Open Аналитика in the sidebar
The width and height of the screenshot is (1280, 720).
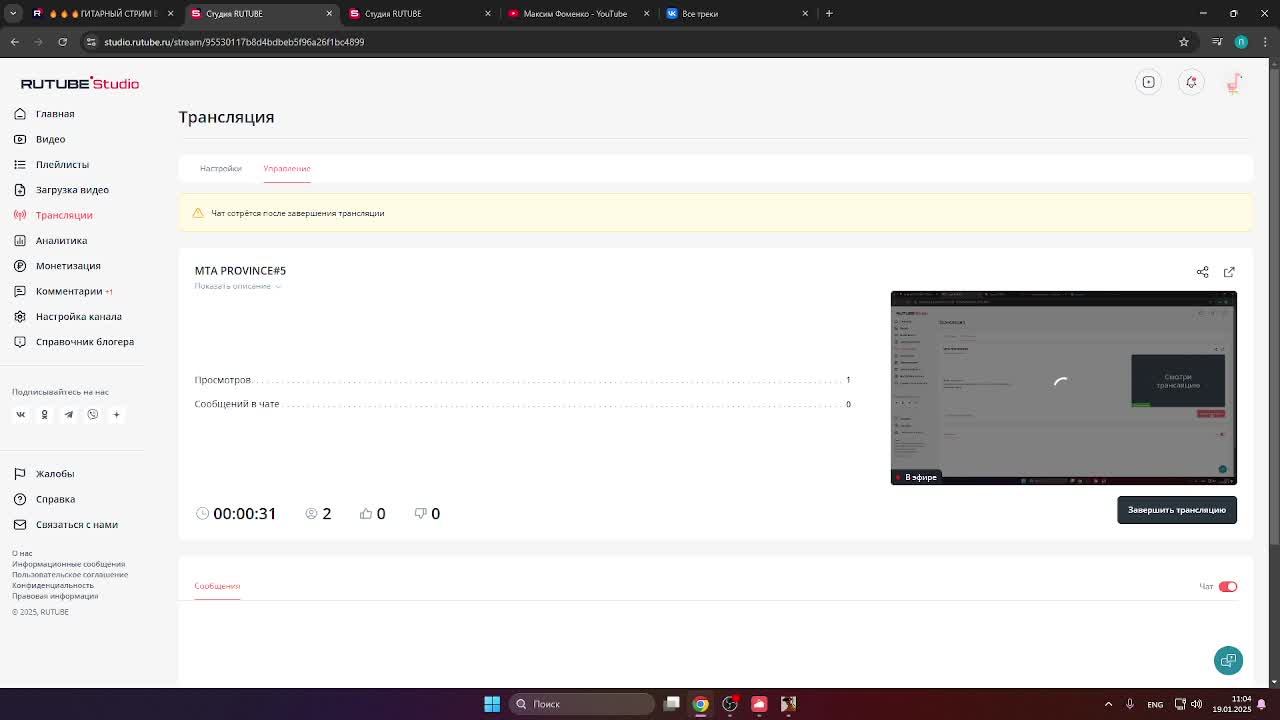[x=61, y=240]
